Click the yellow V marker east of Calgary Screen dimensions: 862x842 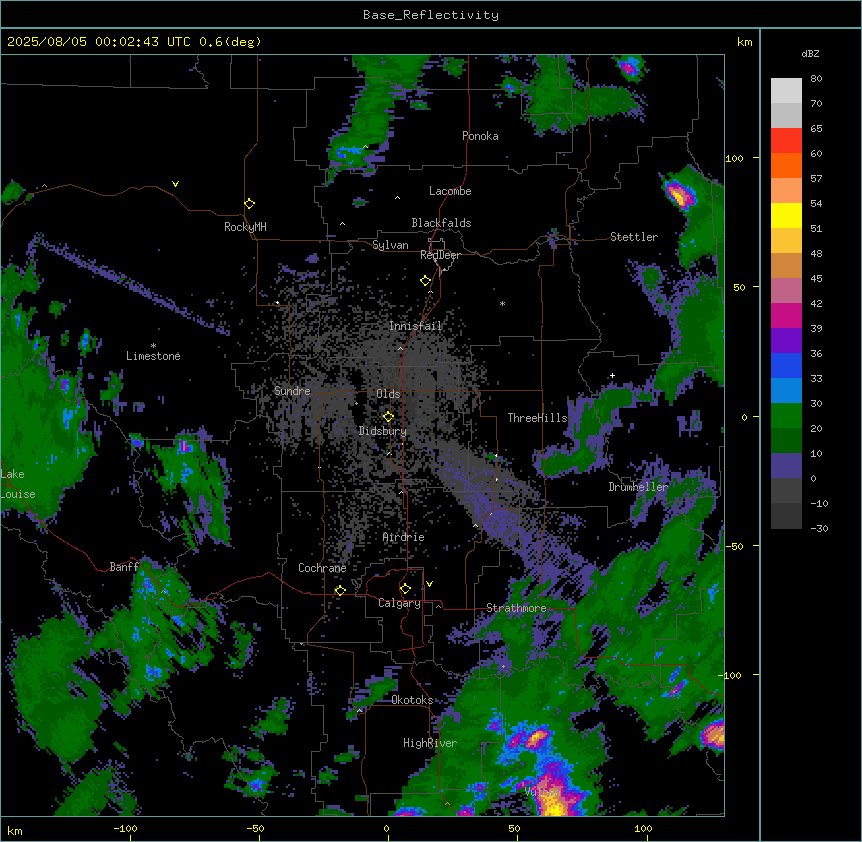coord(429,584)
